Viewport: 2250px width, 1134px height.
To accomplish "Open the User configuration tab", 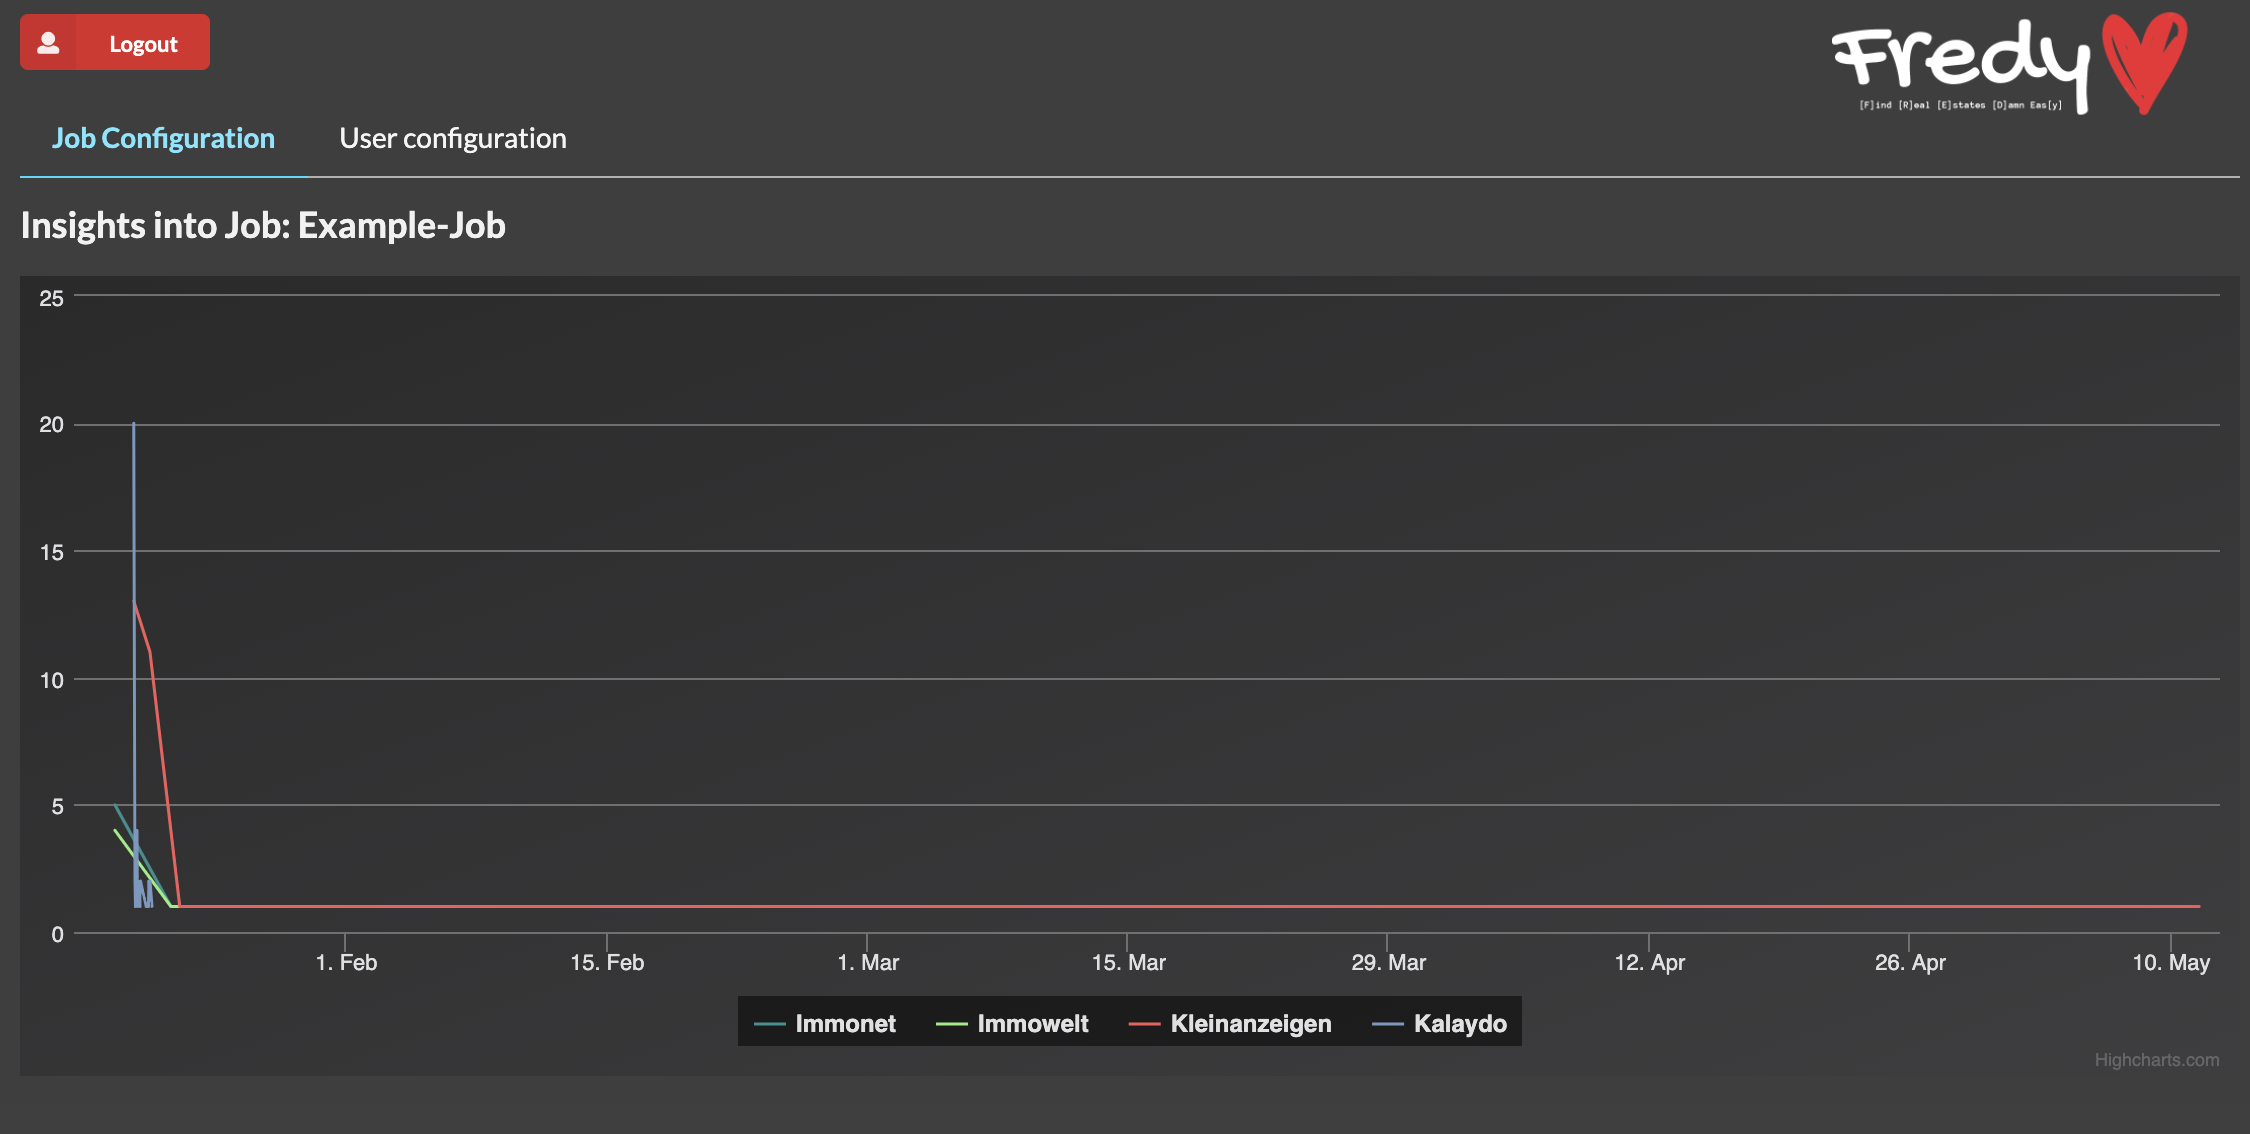I will (453, 138).
